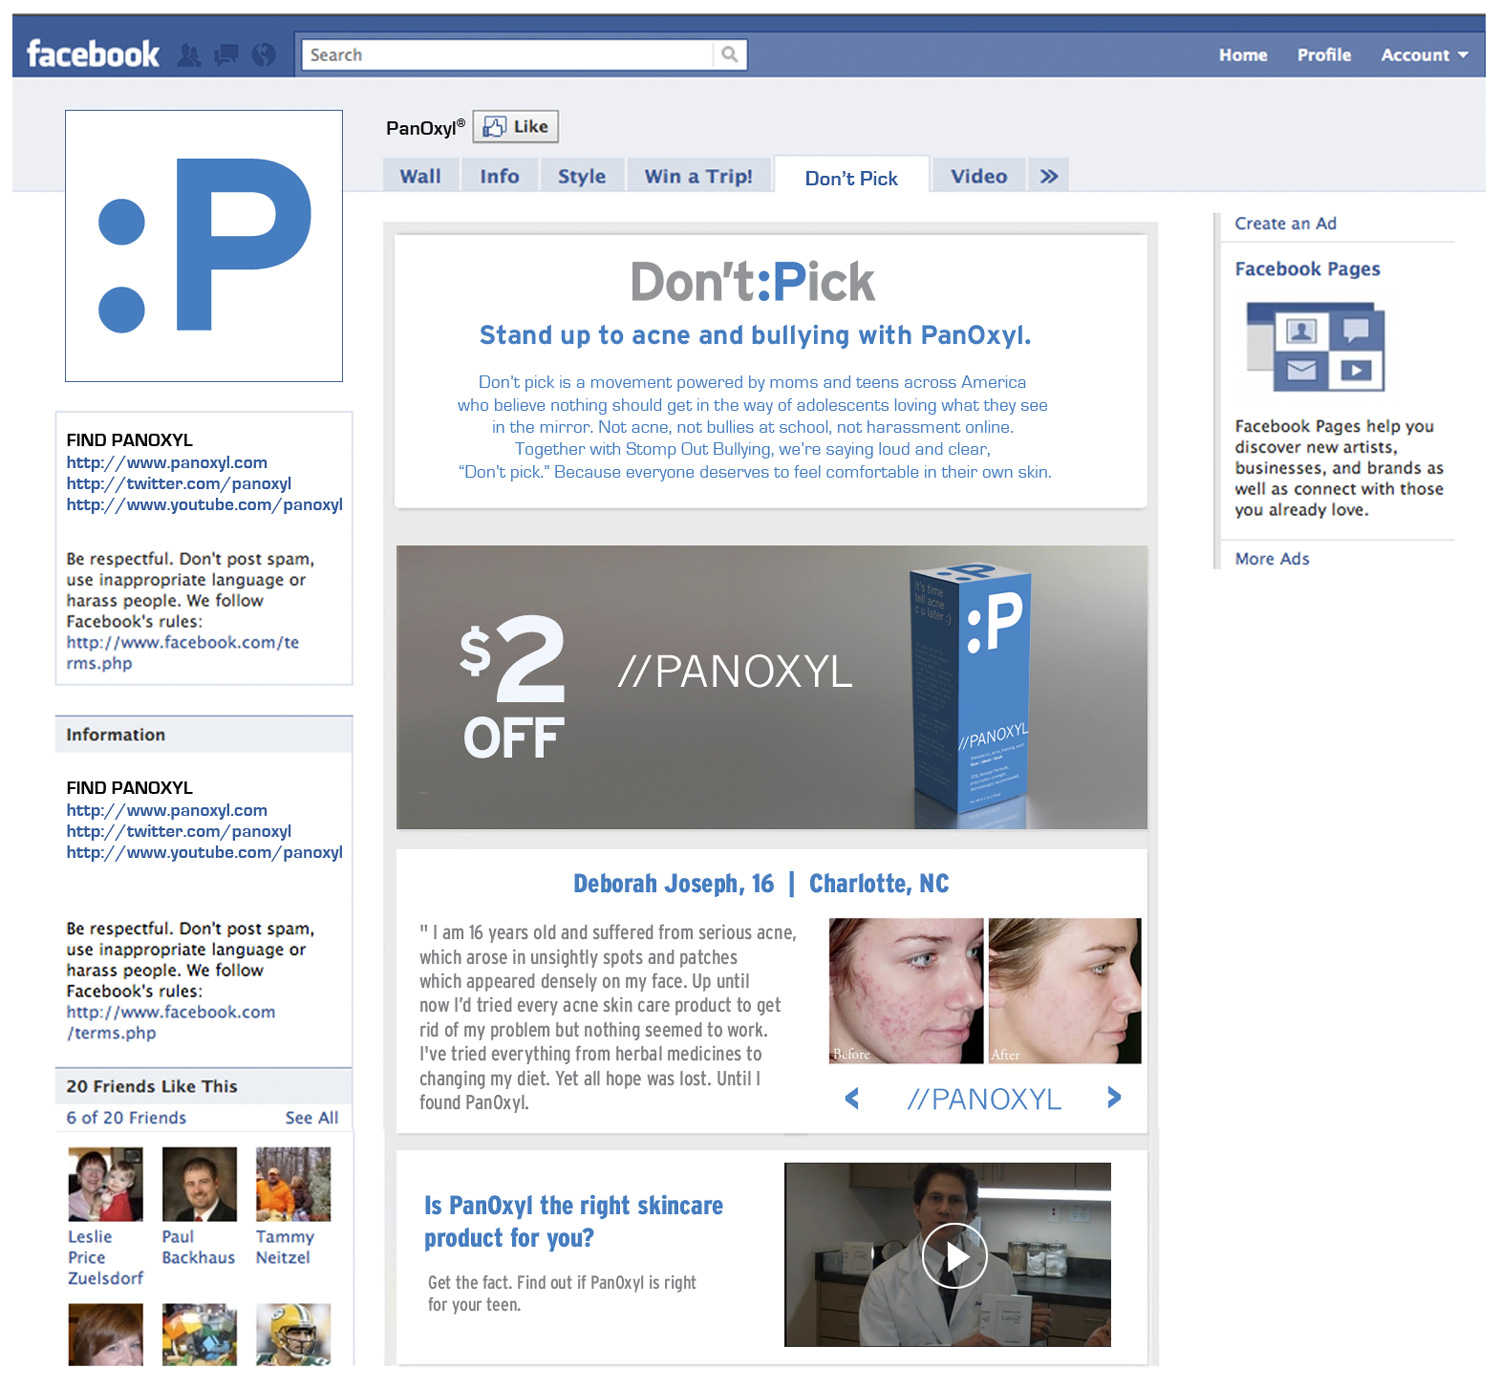The width and height of the screenshot is (1500, 1390).
Task: Show next testimonial with right arrow
Action: (x=1114, y=1098)
